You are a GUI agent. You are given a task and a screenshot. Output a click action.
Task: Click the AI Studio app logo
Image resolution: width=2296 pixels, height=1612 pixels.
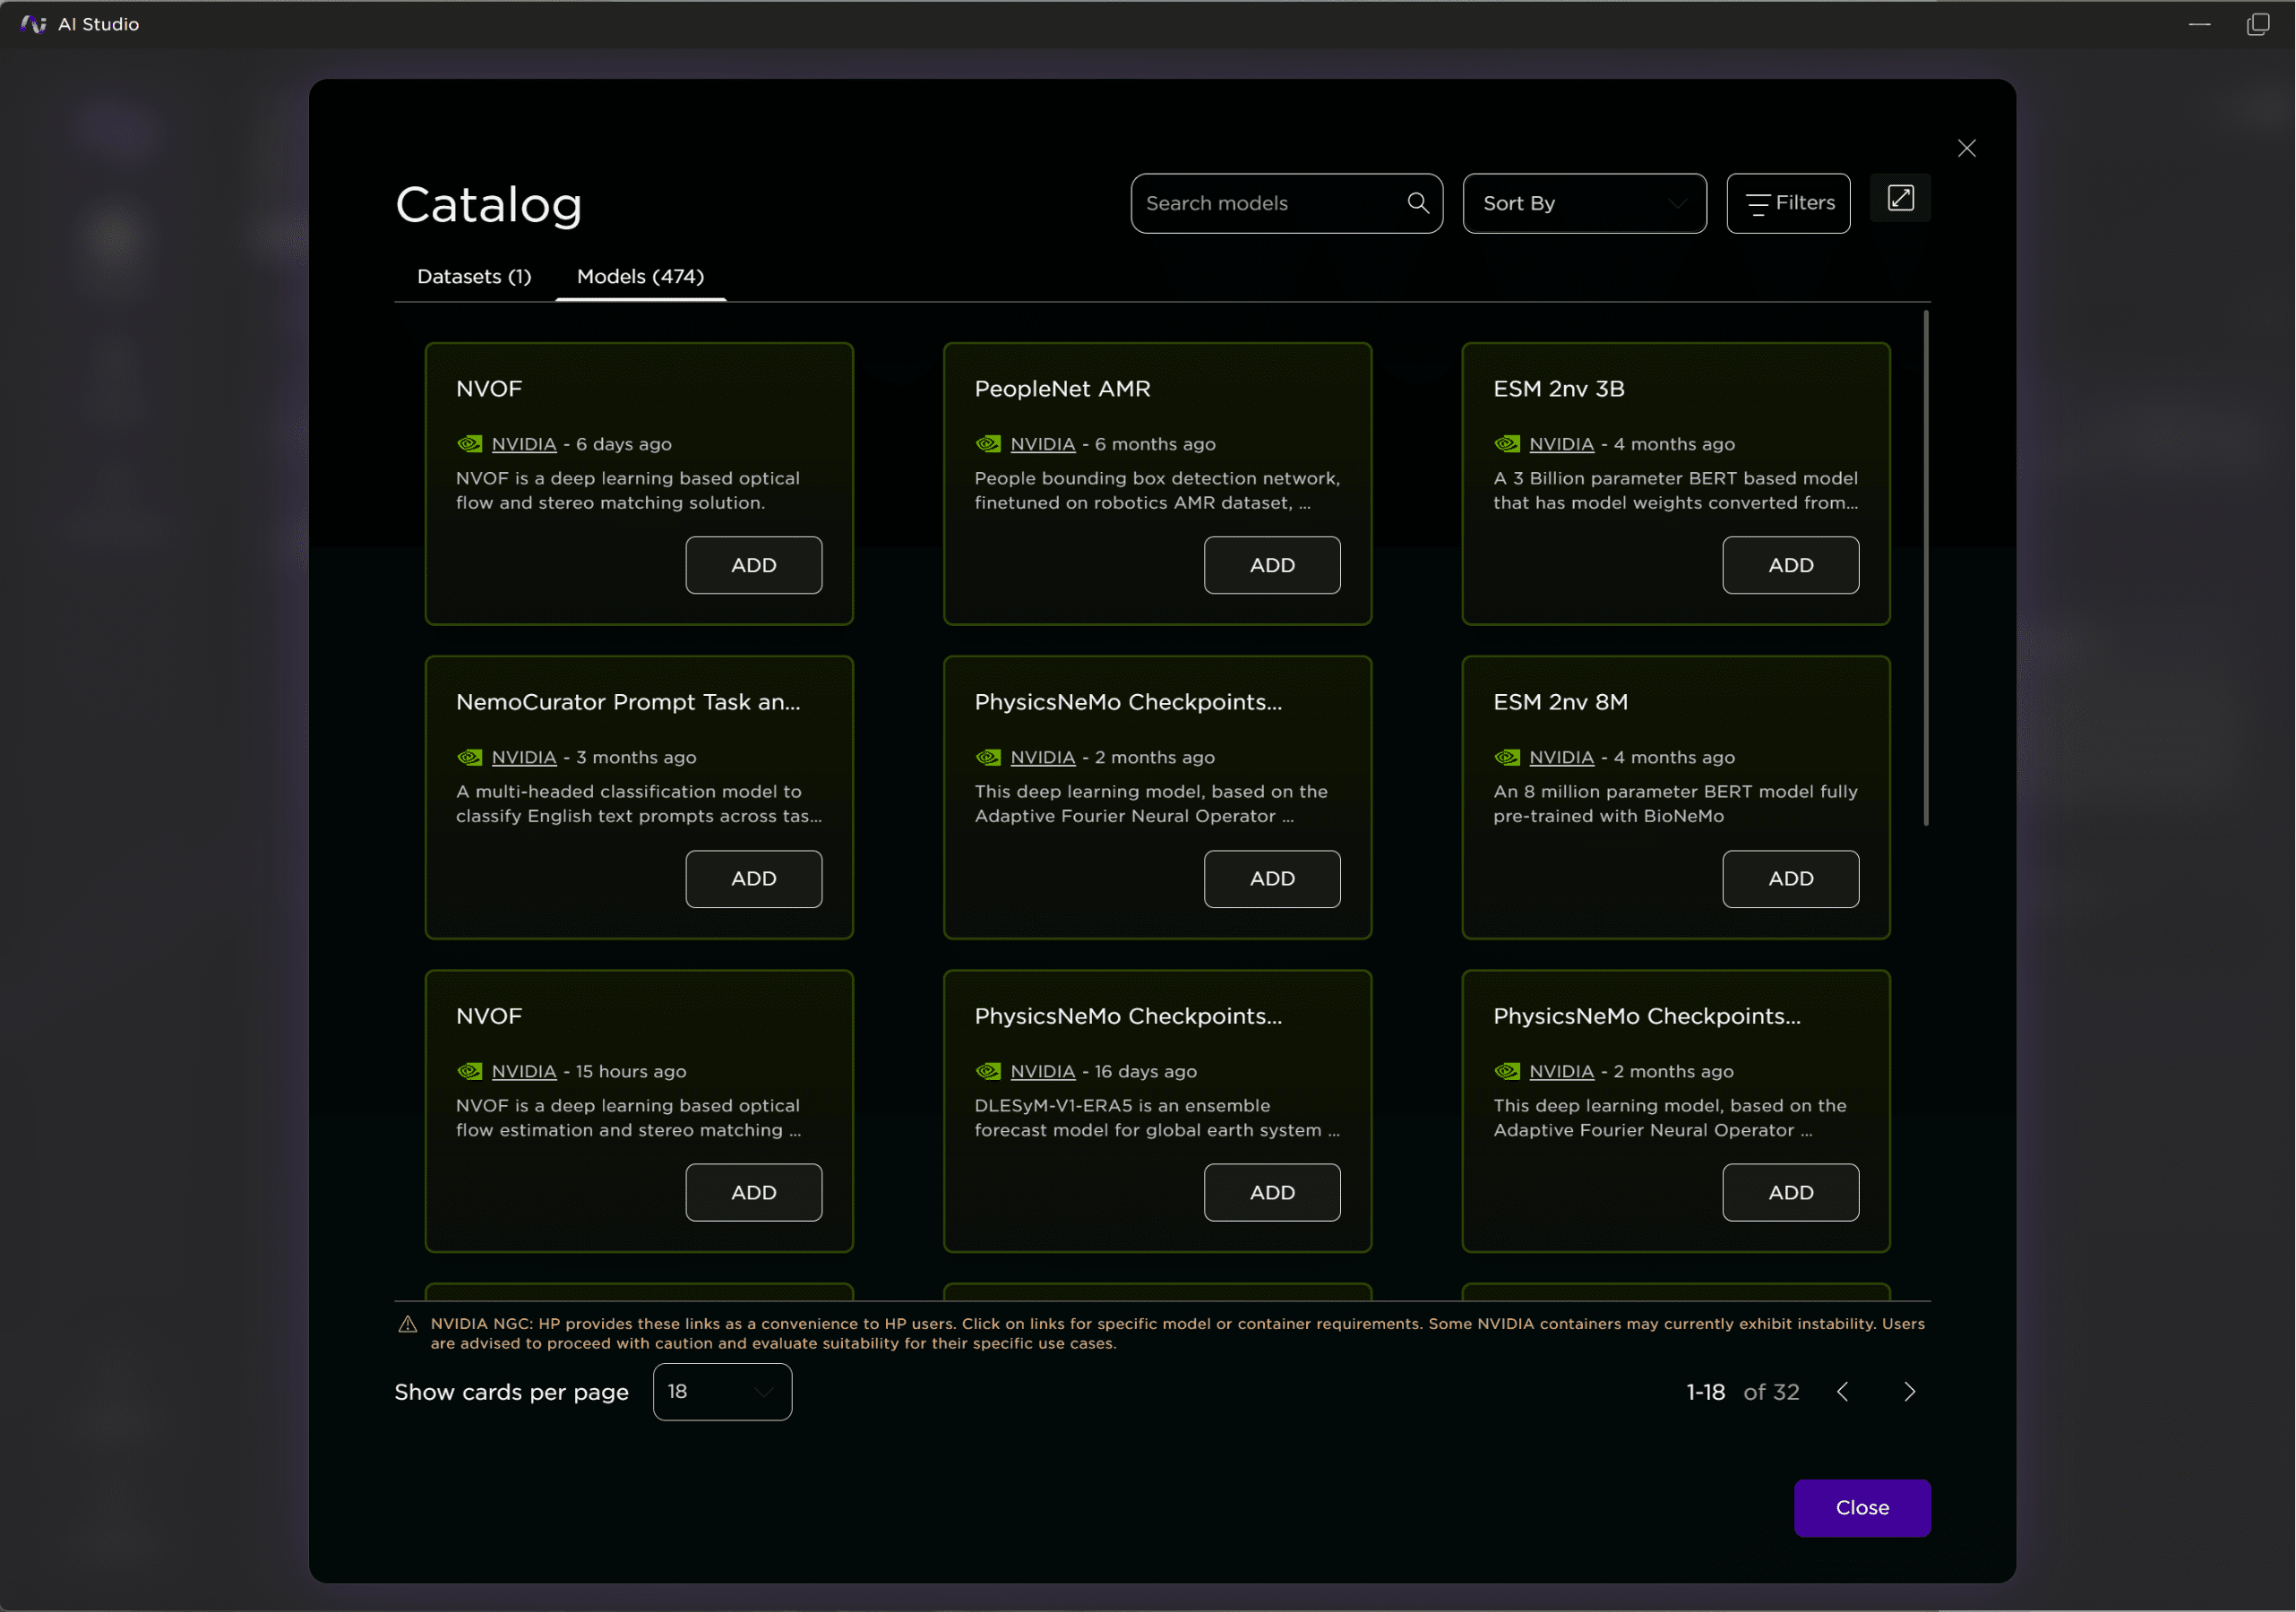pyautogui.click(x=33, y=24)
